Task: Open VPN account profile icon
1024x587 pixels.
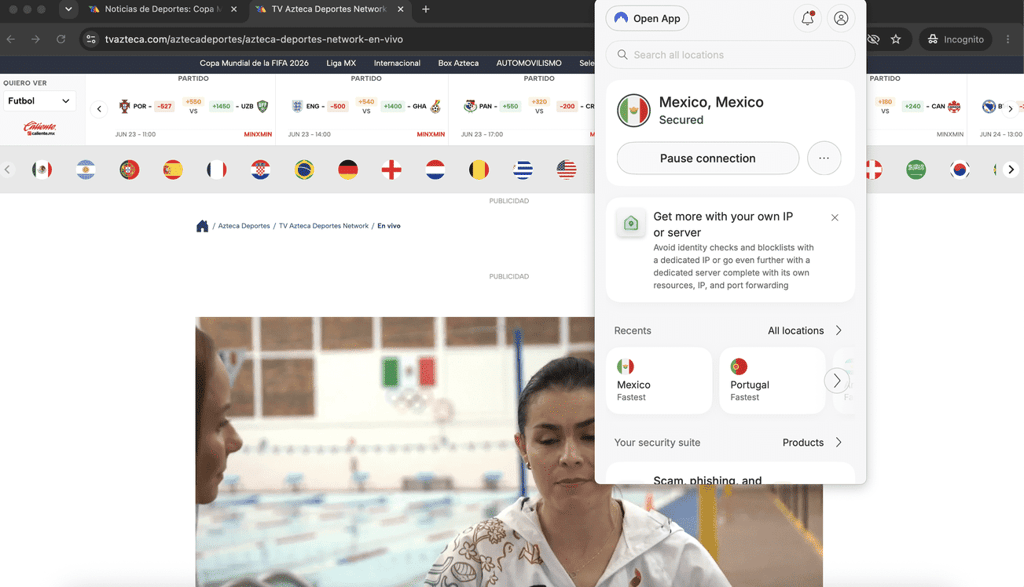Action: 841,18
